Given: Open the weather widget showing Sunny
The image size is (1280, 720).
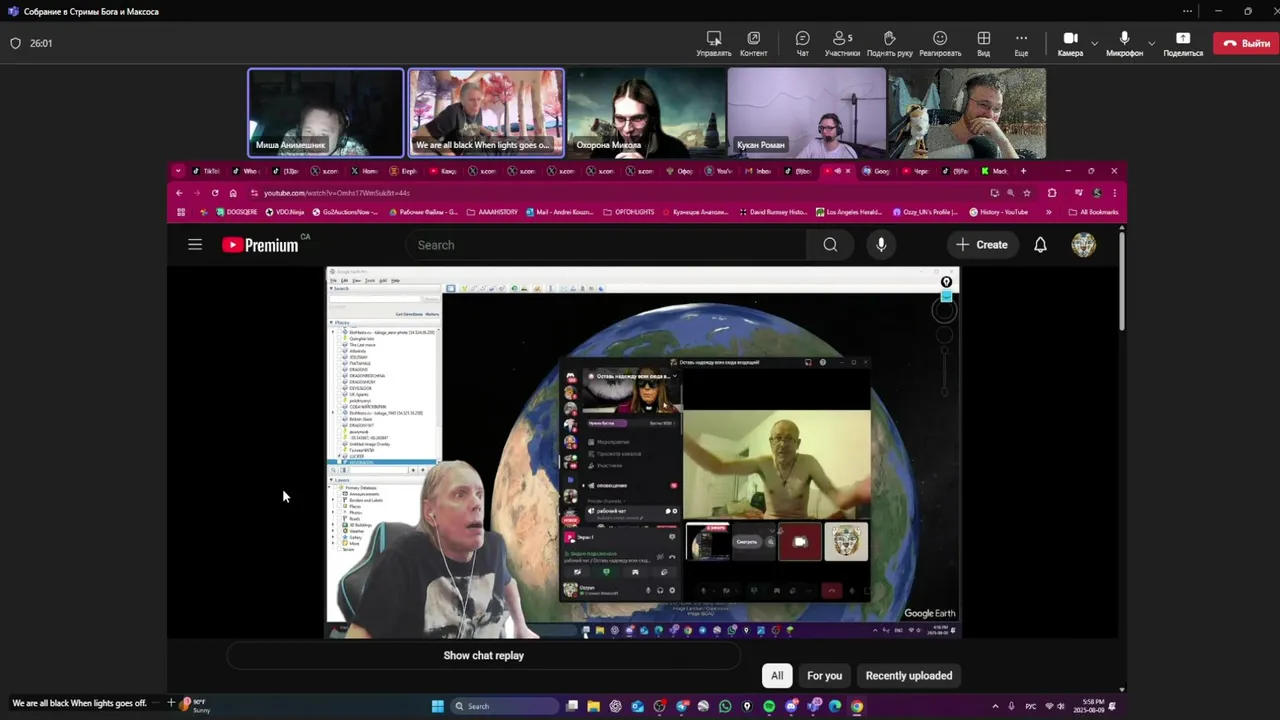Looking at the screenshot, I should tap(194, 706).
